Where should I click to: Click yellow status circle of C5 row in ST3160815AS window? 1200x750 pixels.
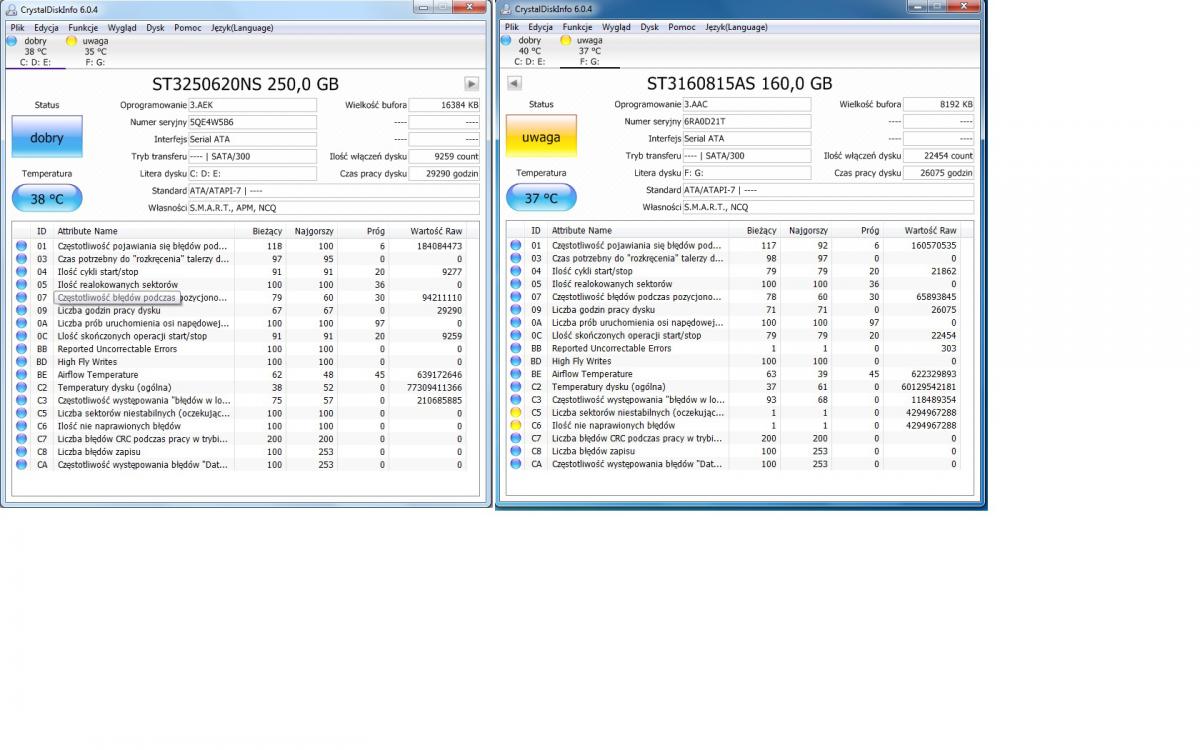click(x=516, y=412)
